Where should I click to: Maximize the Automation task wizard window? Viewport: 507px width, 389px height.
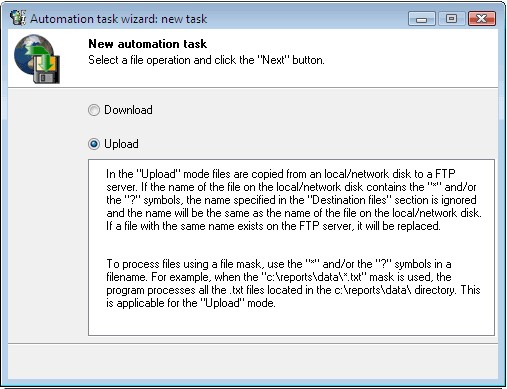click(x=451, y=19)
